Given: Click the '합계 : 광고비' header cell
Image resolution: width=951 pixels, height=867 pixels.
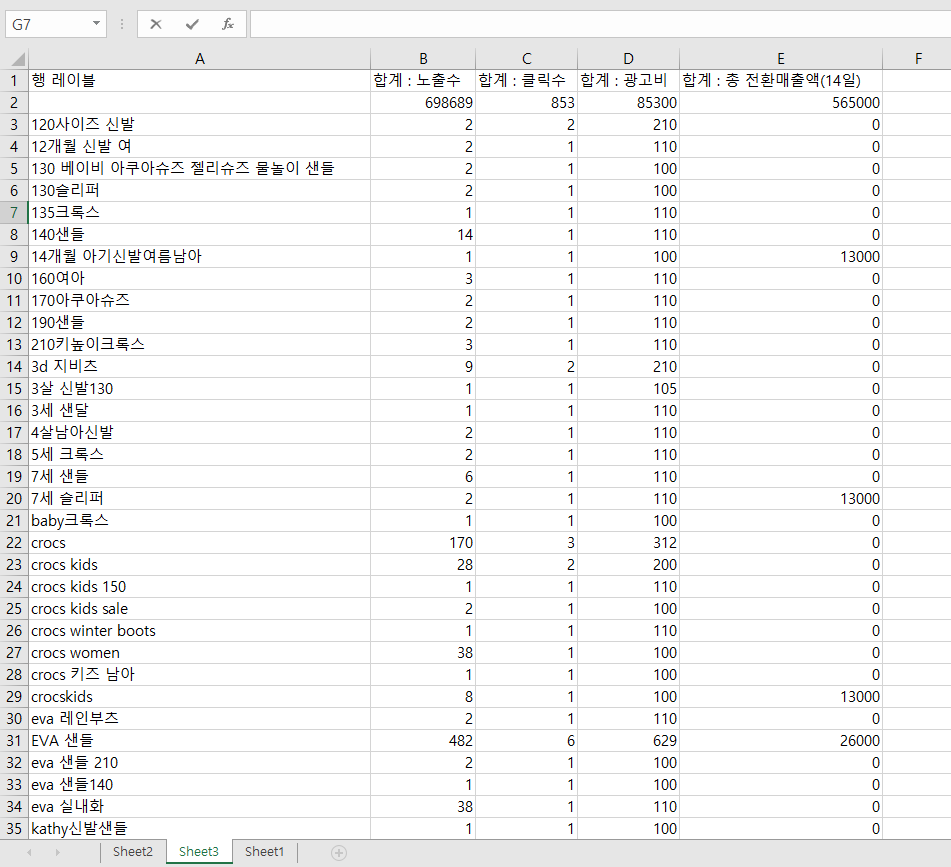Looking at the screenshot, I should tap(628, 81).
